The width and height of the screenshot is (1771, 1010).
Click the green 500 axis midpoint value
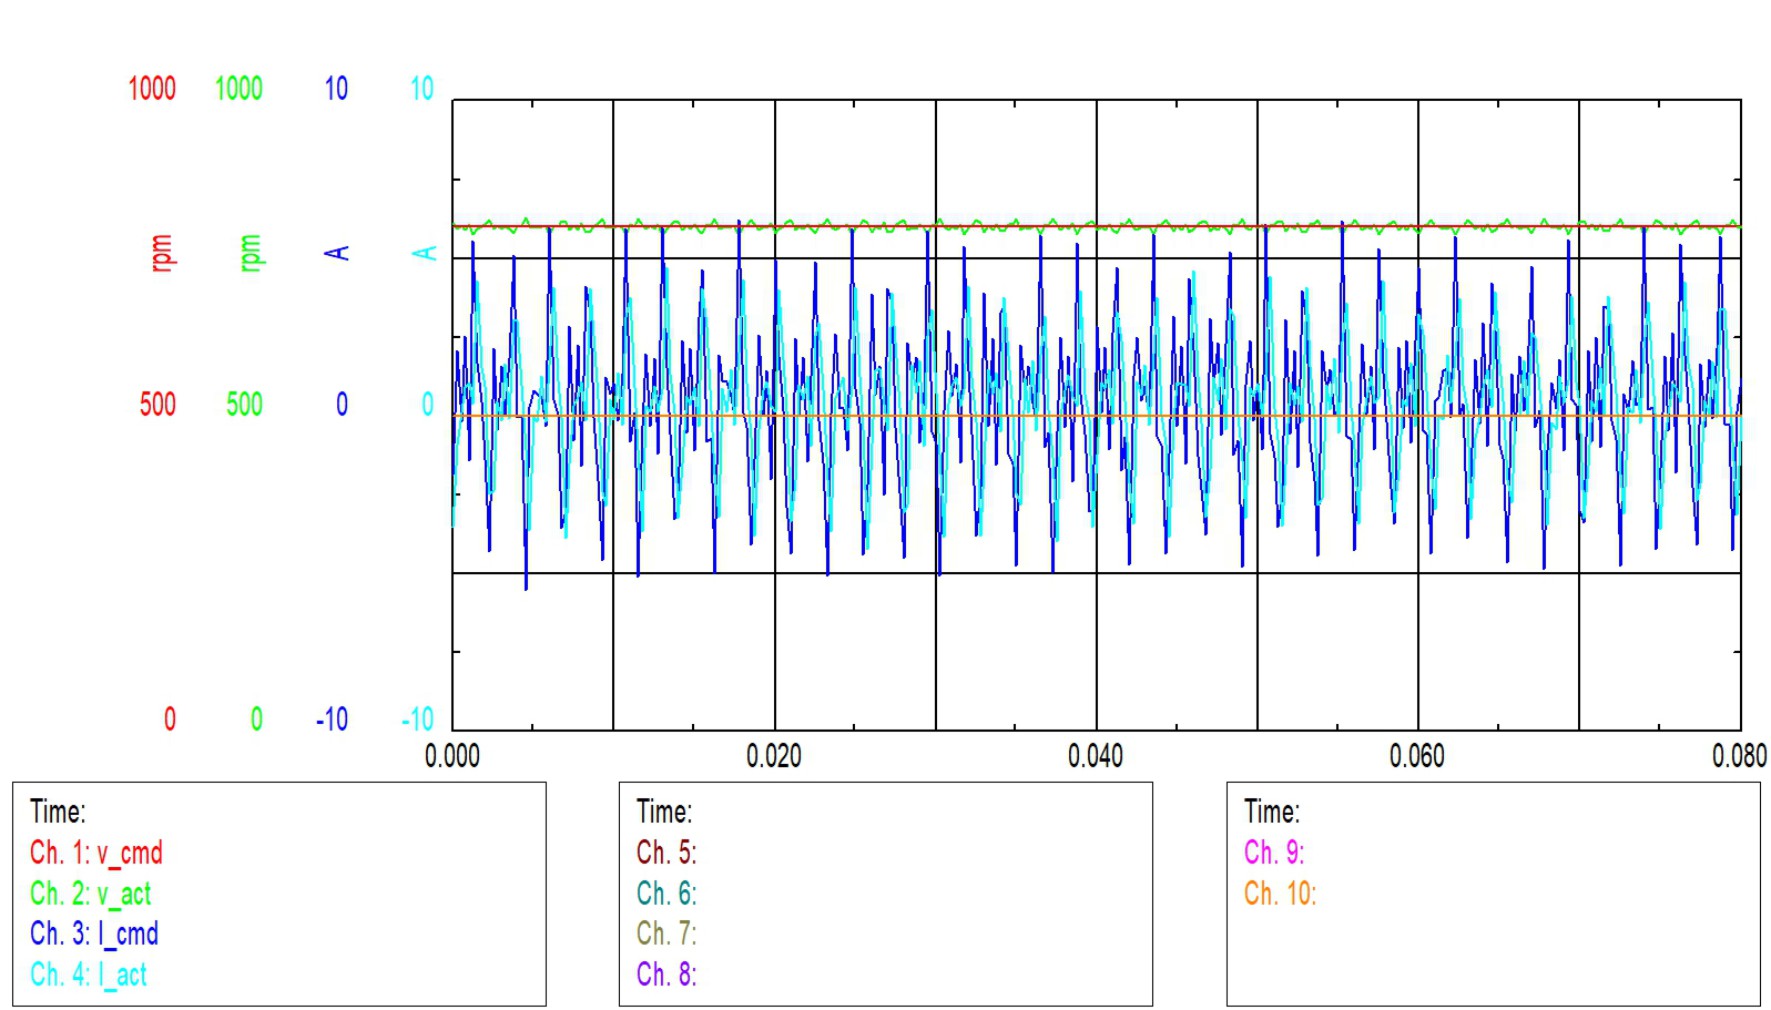(x=244, y=405)
